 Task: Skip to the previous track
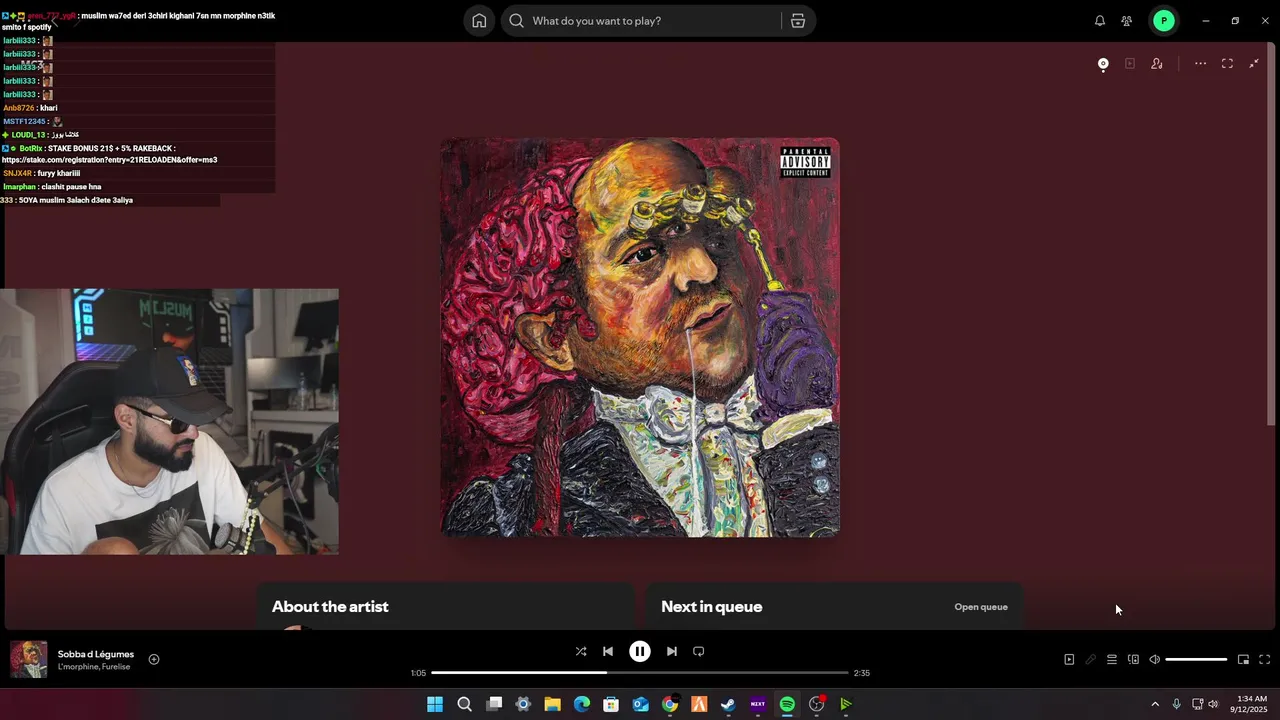click(608, 651)
